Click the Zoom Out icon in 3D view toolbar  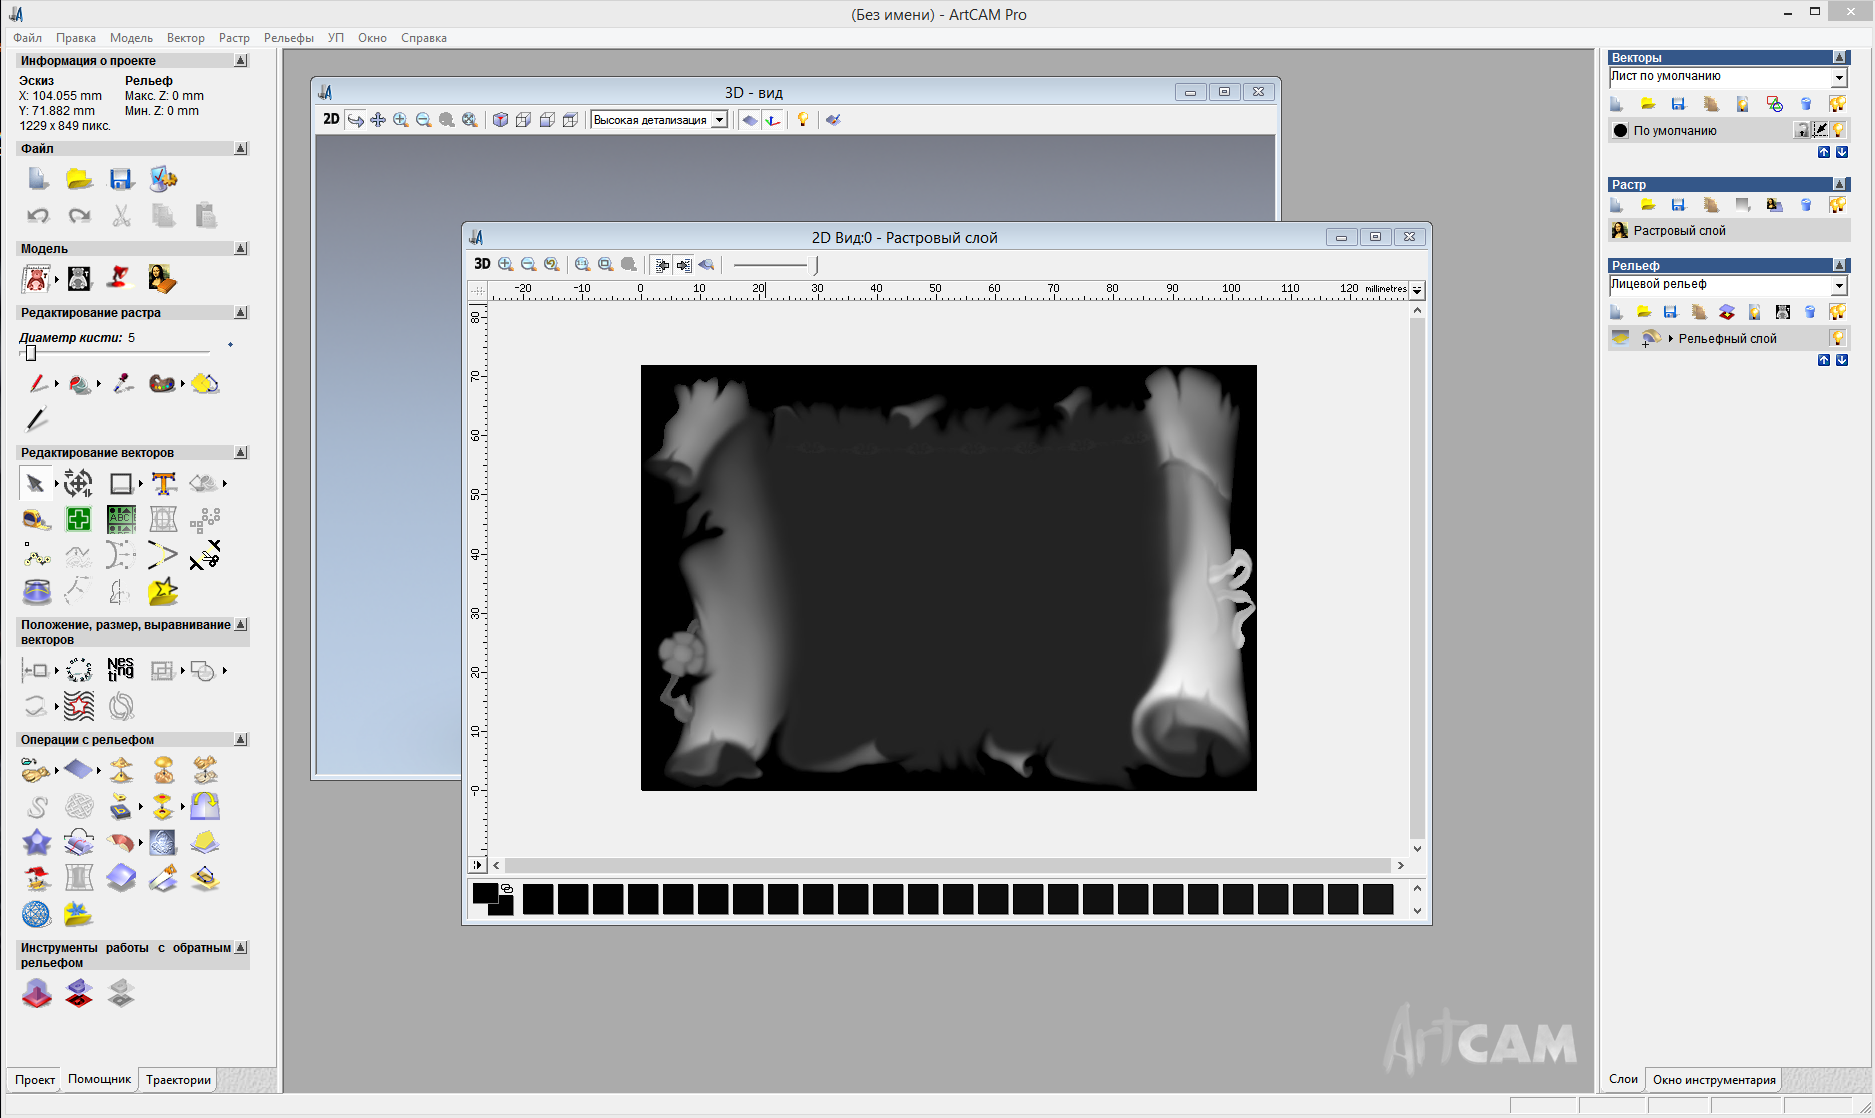tap(423, 120)
